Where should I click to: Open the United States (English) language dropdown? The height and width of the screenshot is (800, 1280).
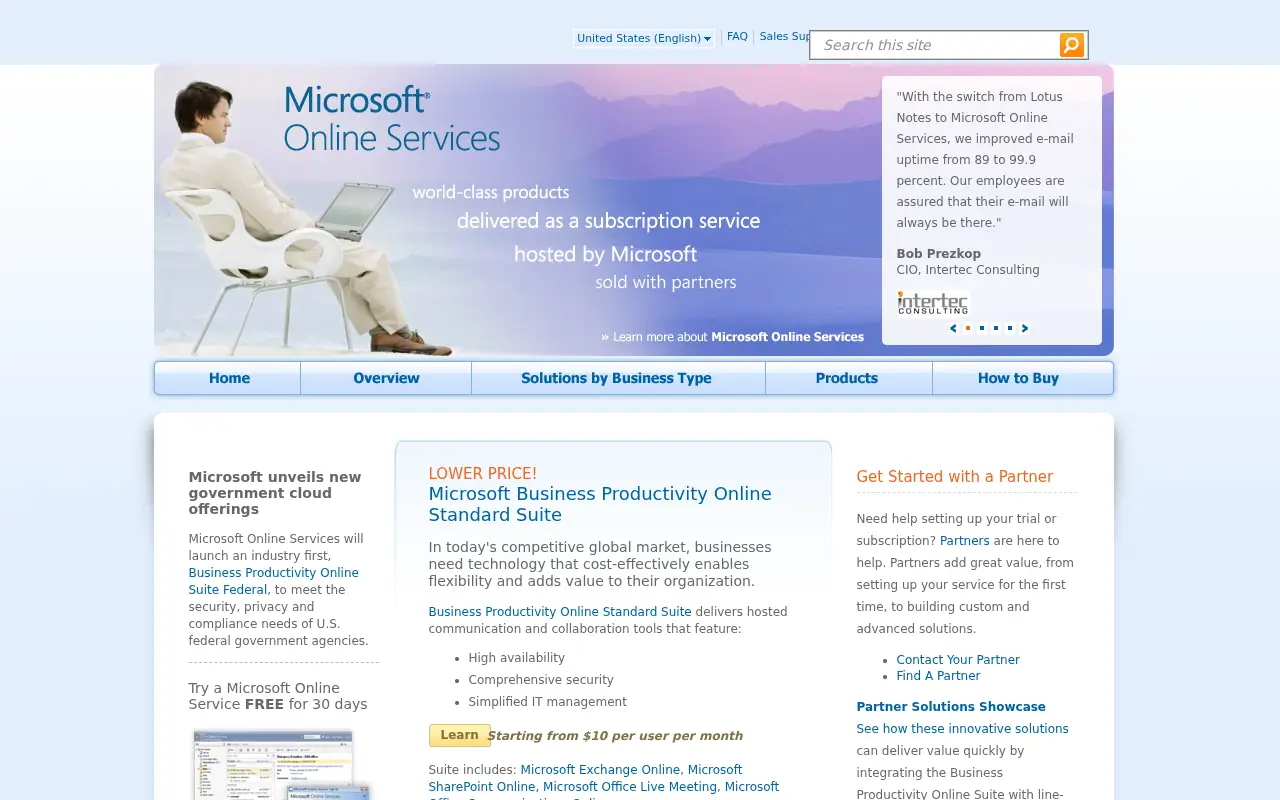[644, 38]
